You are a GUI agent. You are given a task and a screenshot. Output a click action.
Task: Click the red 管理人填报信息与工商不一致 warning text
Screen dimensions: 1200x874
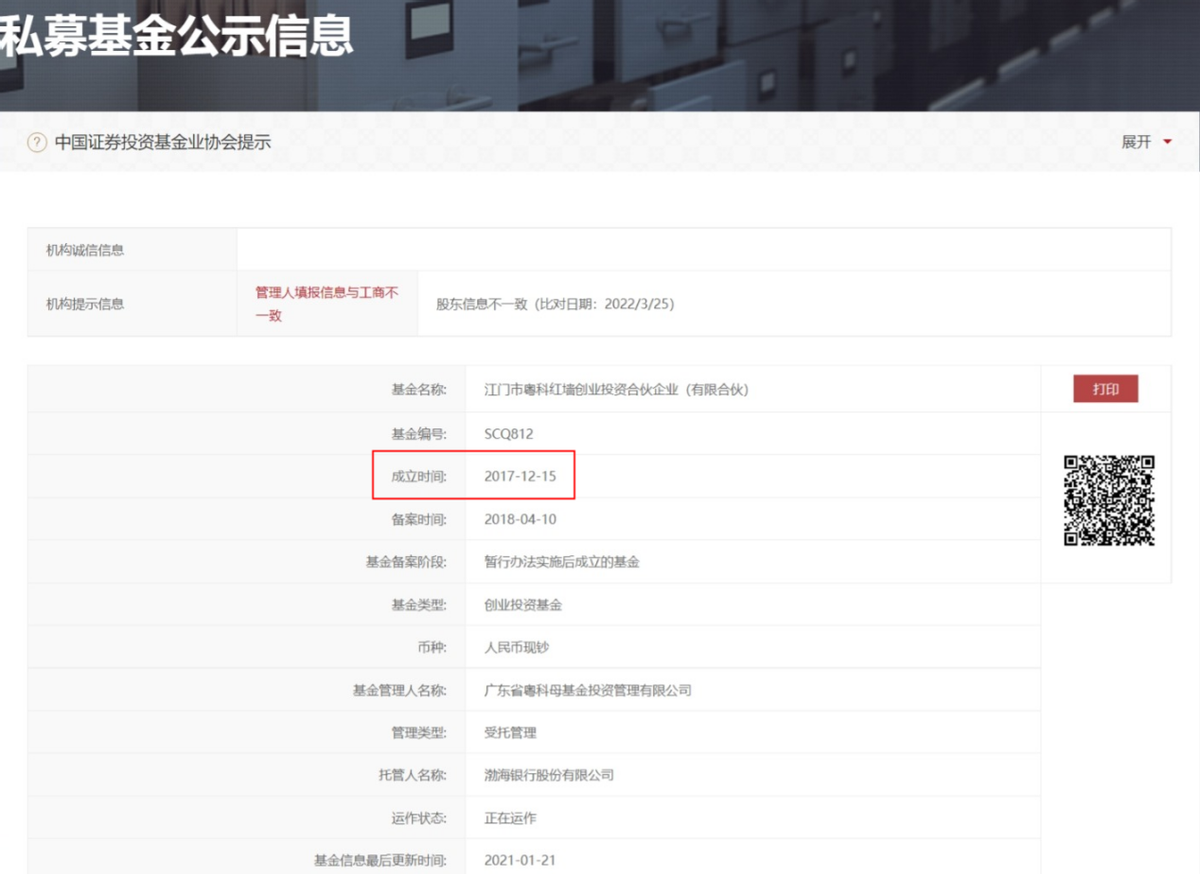click(x=327, y=303)
